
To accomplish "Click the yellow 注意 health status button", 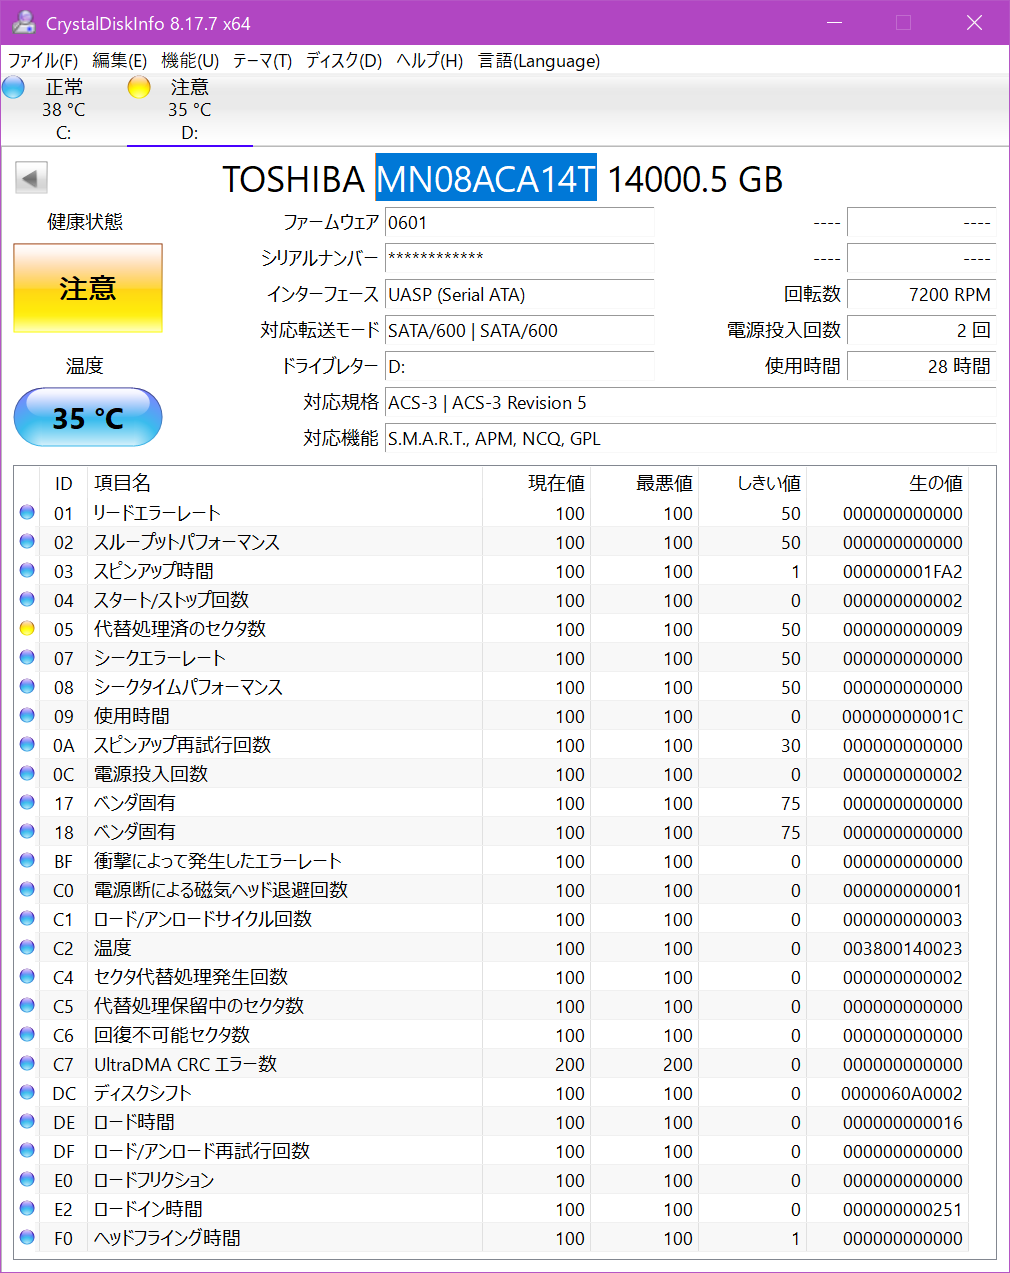I will point(88,289).
